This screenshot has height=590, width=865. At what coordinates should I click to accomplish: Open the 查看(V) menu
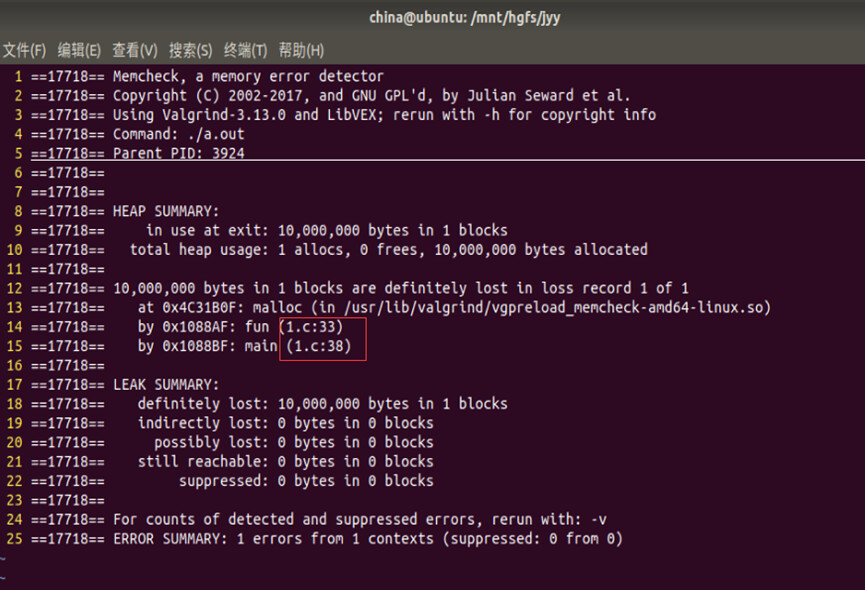pyautogui.click(x=134, y=50)
